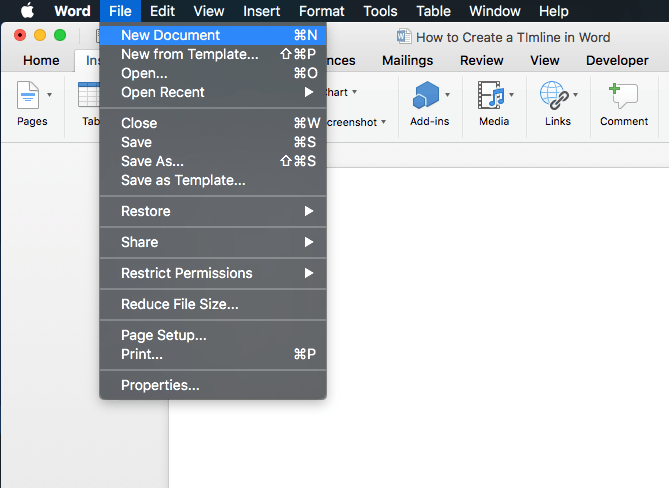Click Save in File menu
Image resolution: width=669 pixels, height=488 pixels.
click(213, 142)
